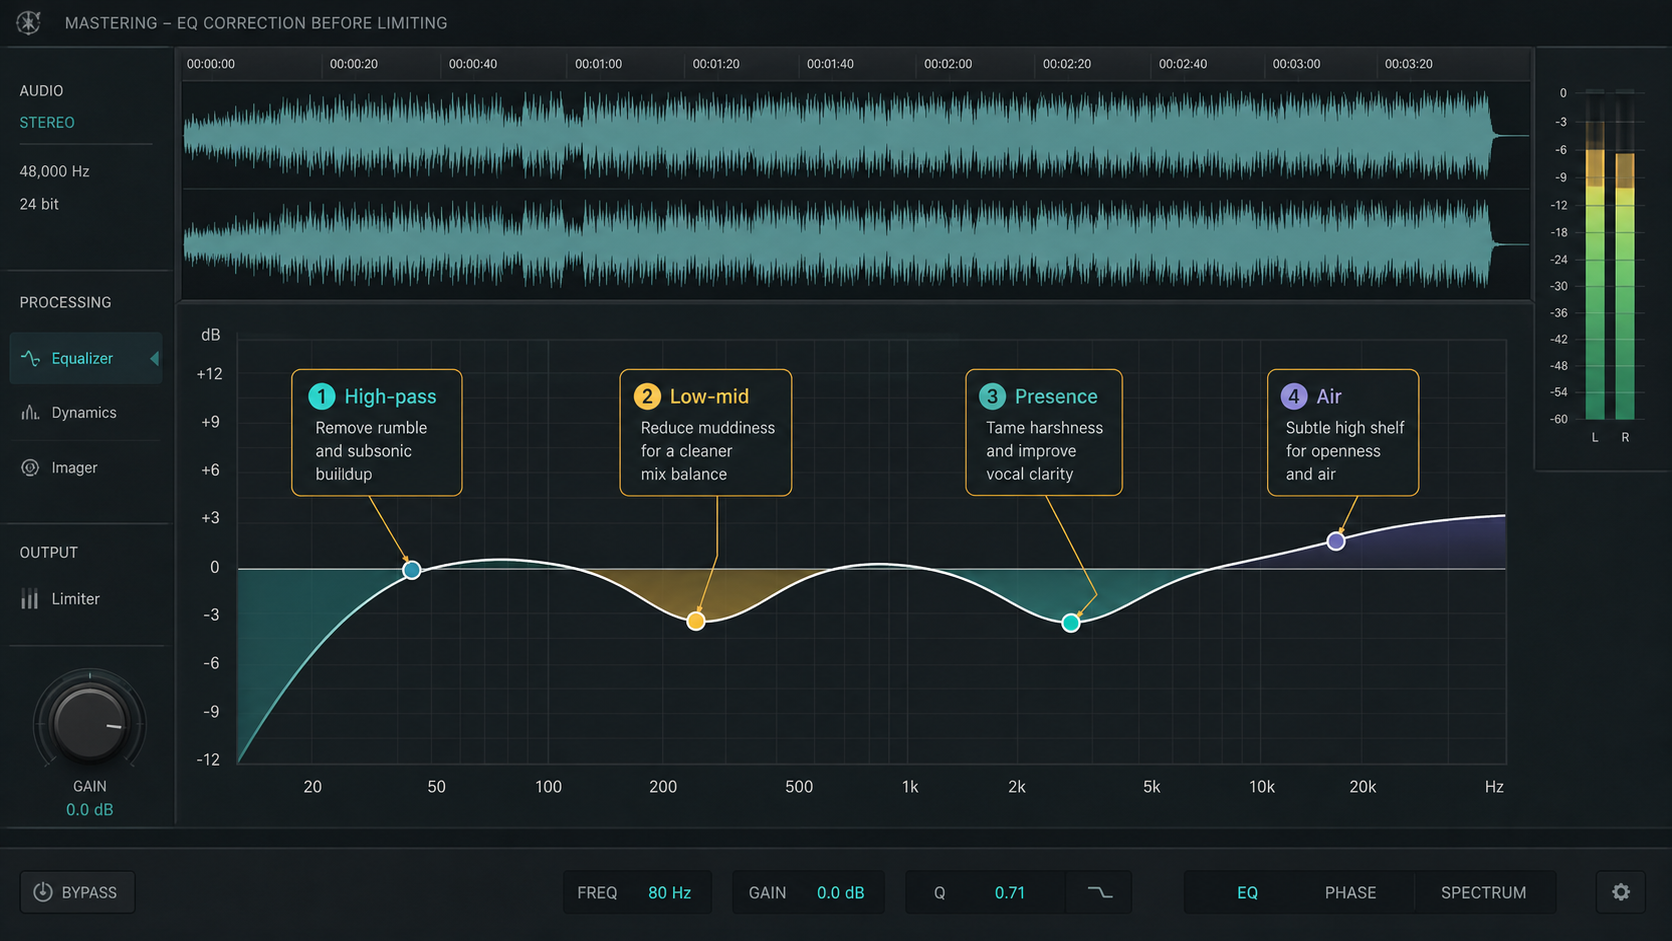Click the Low-mid annotation title
1672x941 pixels.
click(x=709, y=396)
